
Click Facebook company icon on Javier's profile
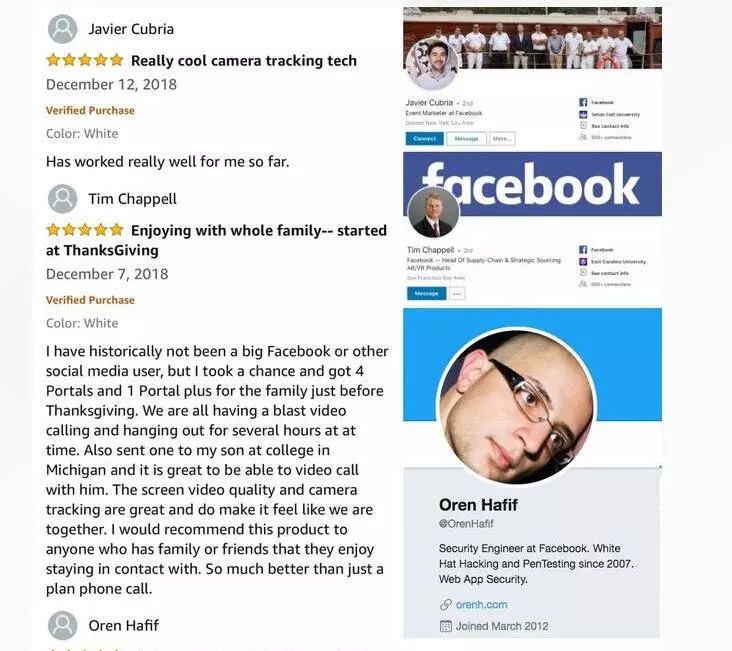coord(583,102)
